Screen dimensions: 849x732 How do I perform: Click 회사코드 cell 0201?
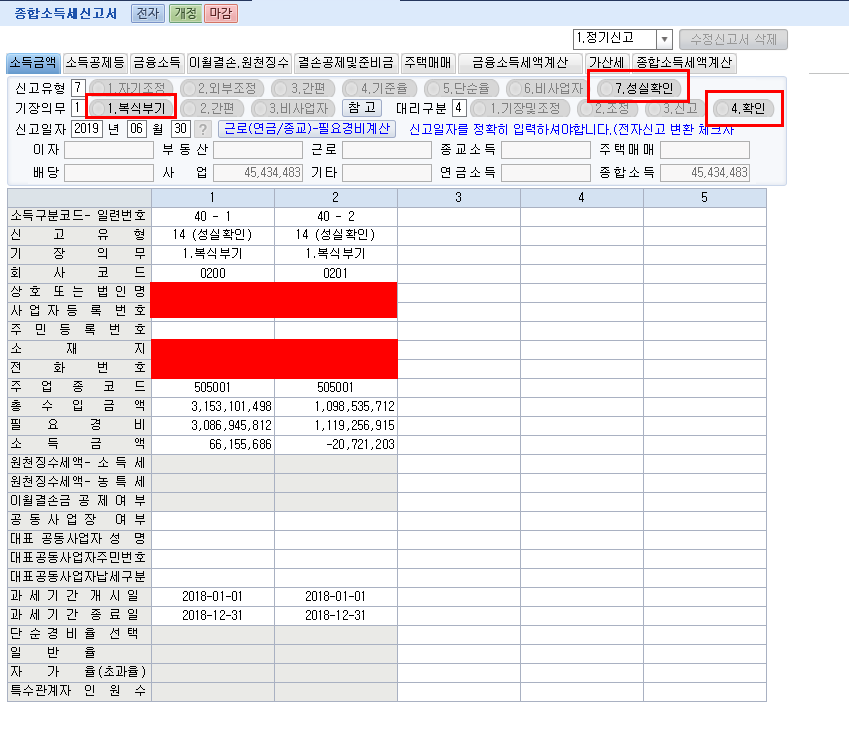tap(336, 273)
